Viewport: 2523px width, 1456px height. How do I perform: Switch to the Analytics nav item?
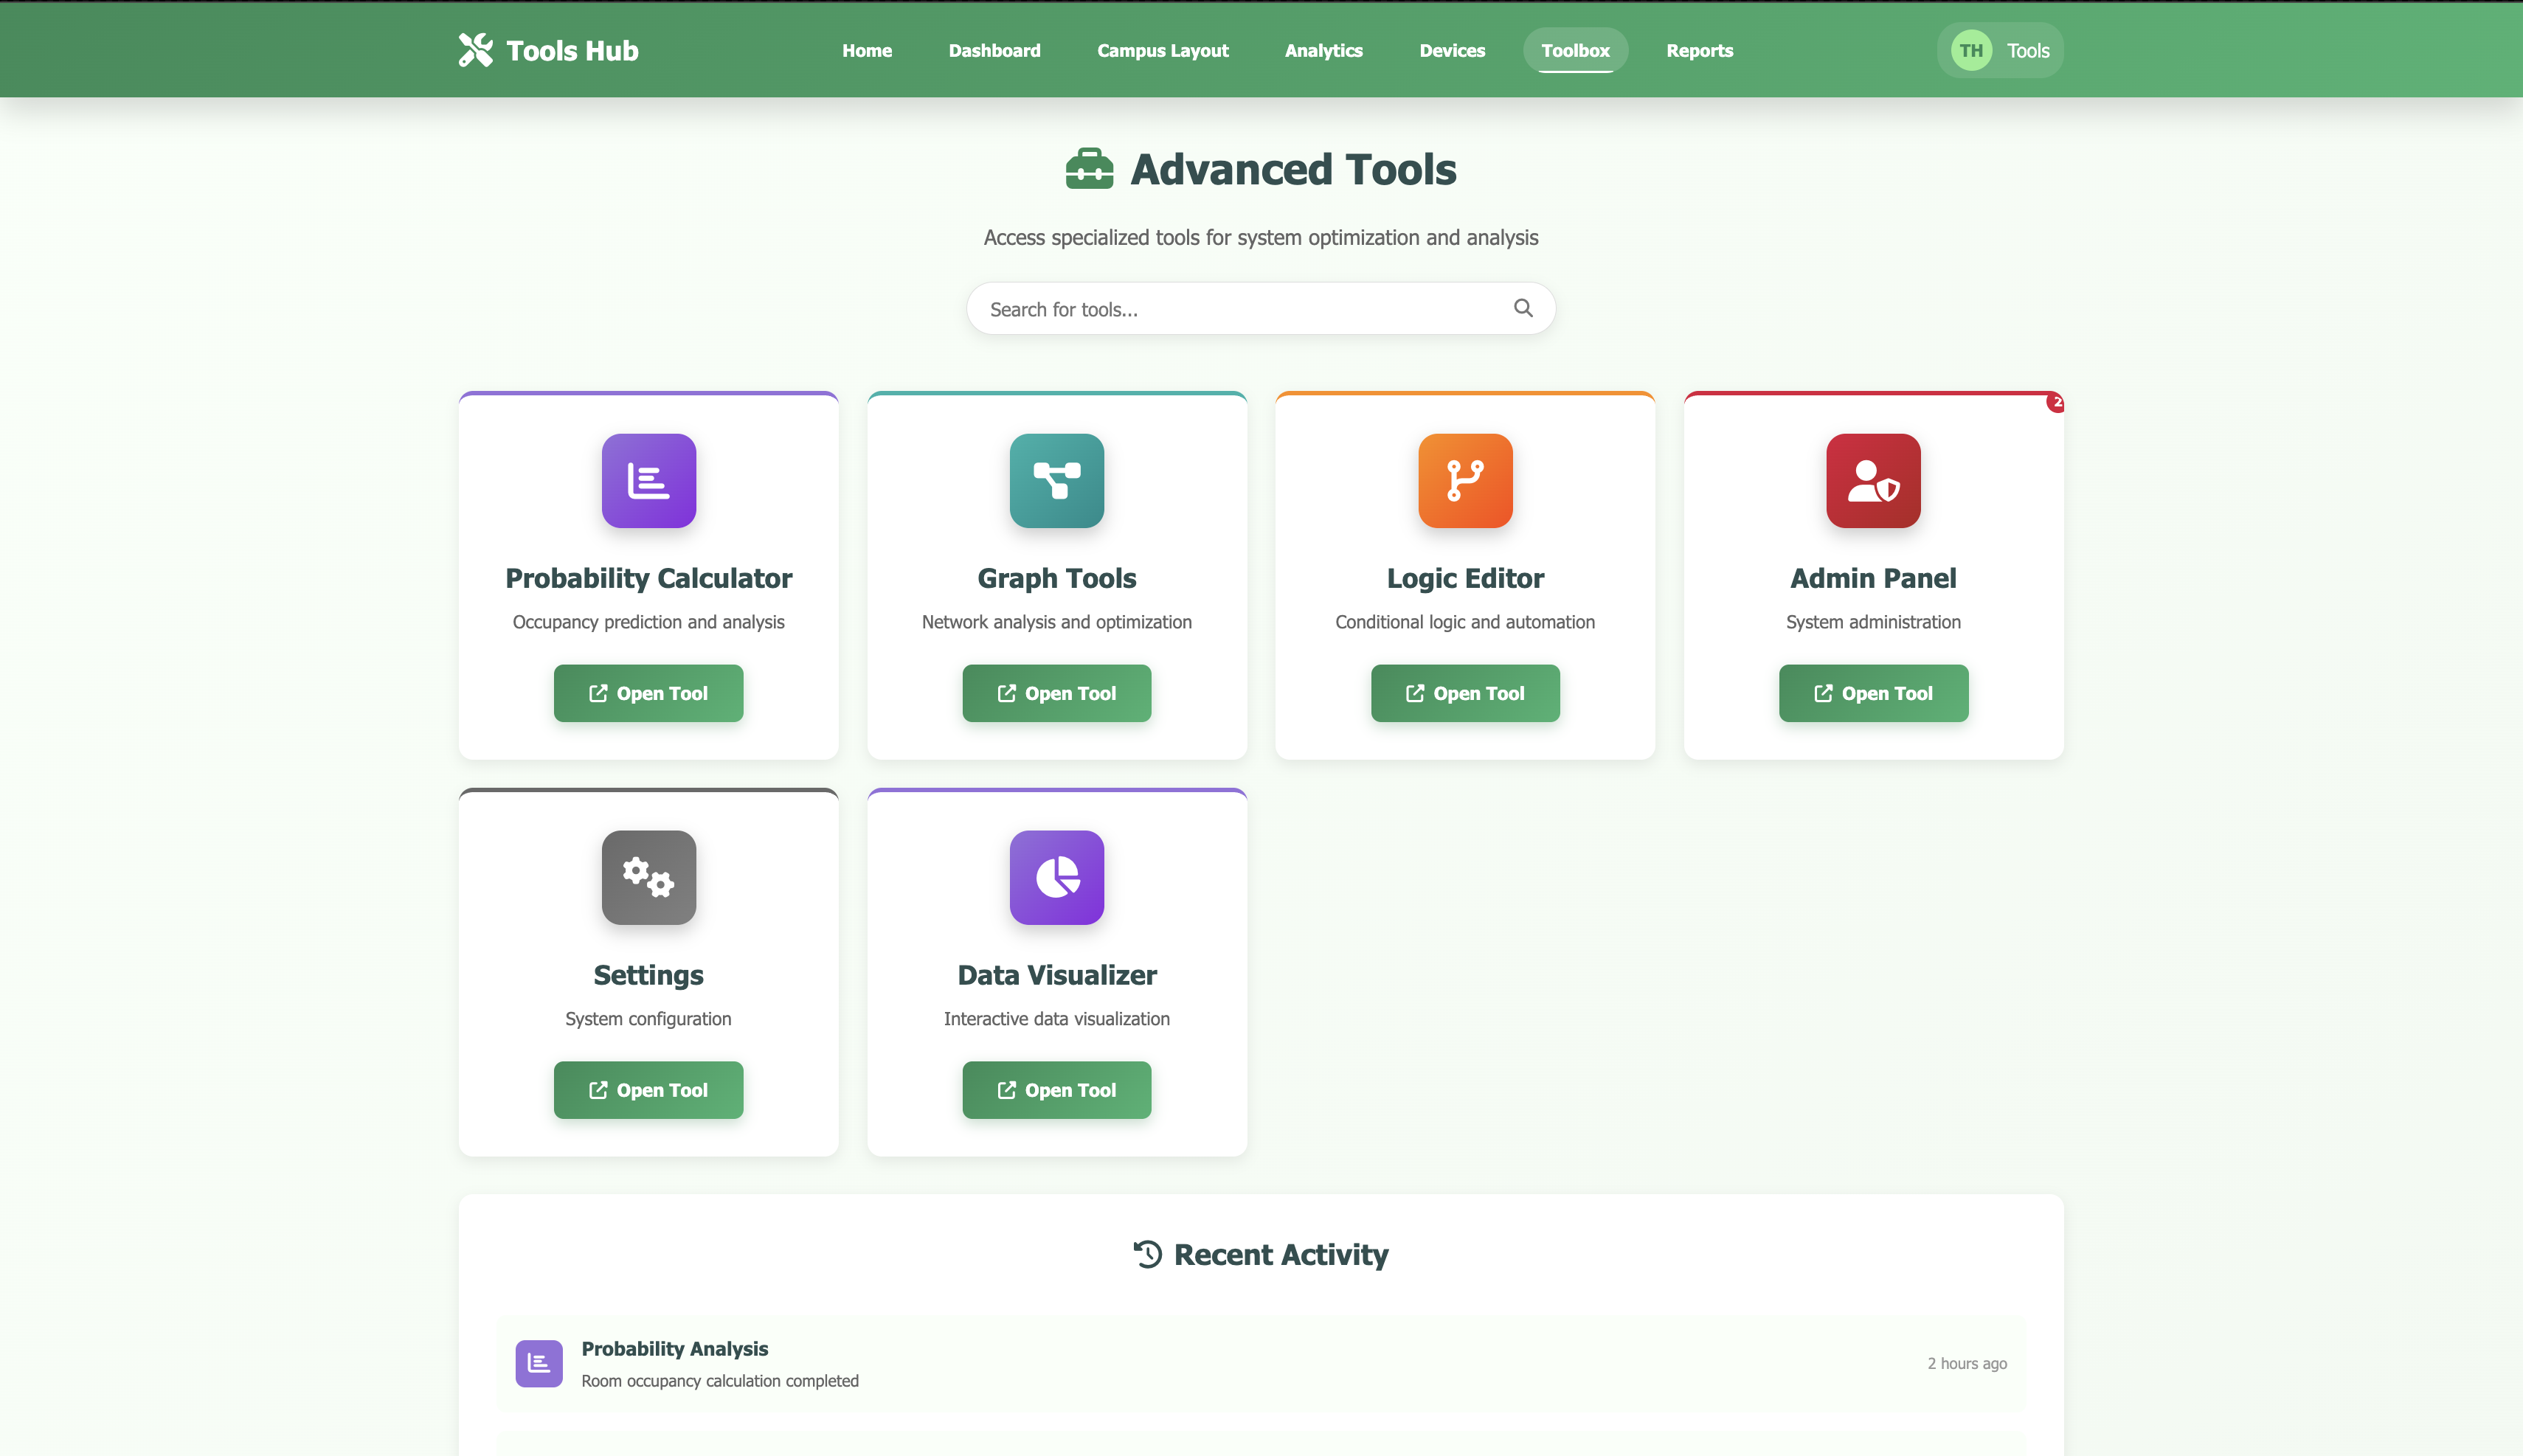[x=1323, y=50]
